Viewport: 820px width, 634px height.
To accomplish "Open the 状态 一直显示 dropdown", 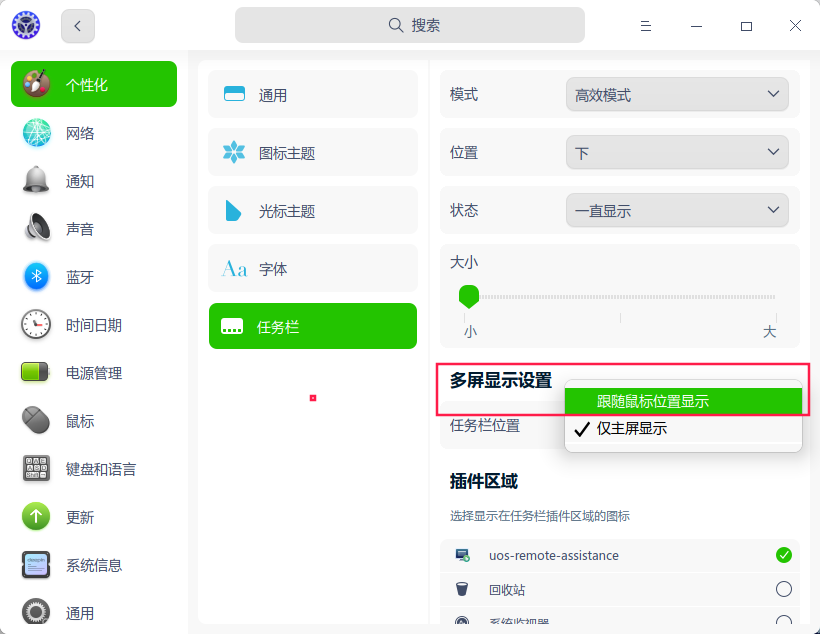I will [x=677, y=210].
